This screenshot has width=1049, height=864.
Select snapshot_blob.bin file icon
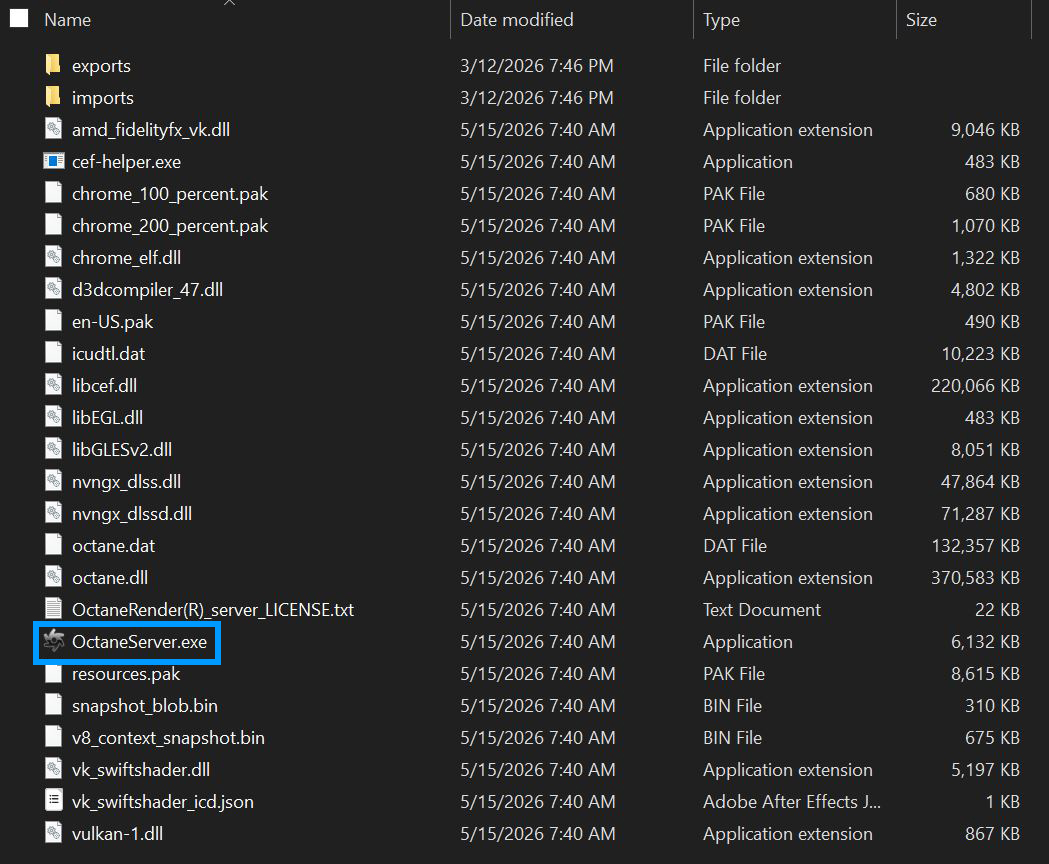54,705
